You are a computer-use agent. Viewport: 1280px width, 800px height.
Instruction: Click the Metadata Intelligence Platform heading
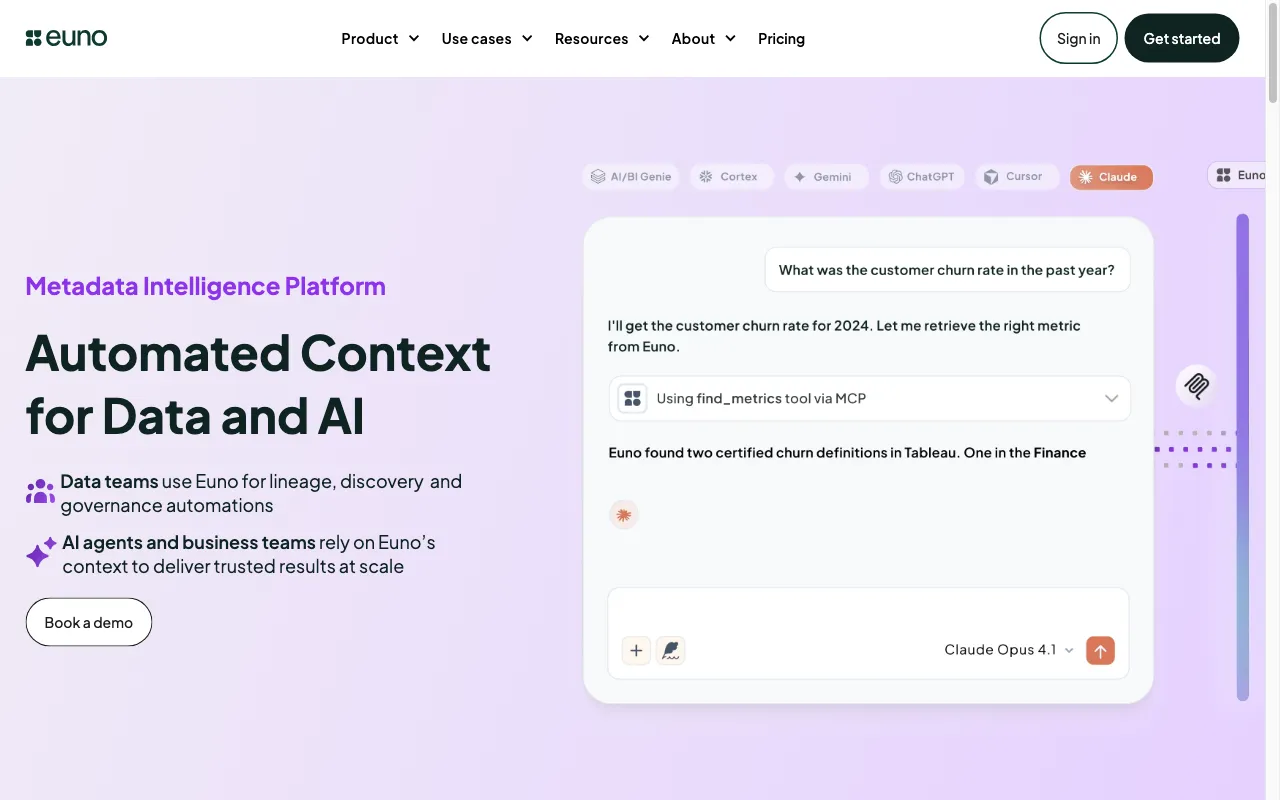(x=206, y=286)
